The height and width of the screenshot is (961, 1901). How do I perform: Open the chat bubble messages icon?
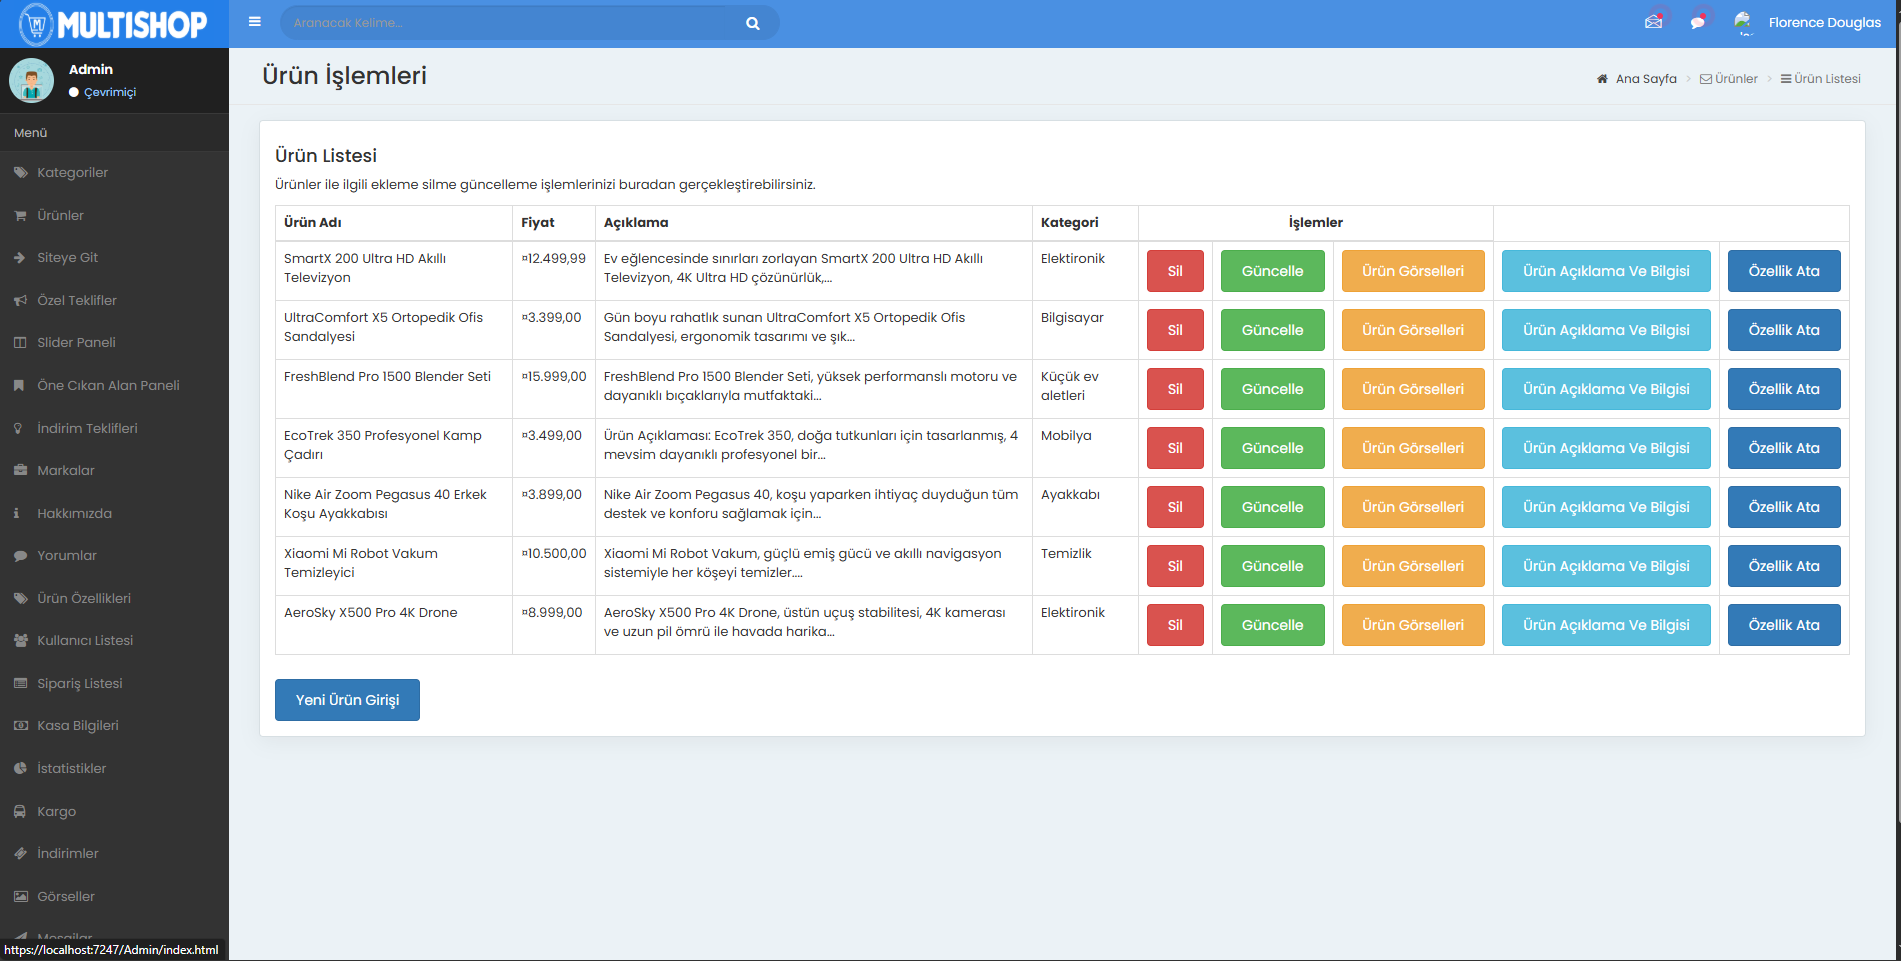1697,22
